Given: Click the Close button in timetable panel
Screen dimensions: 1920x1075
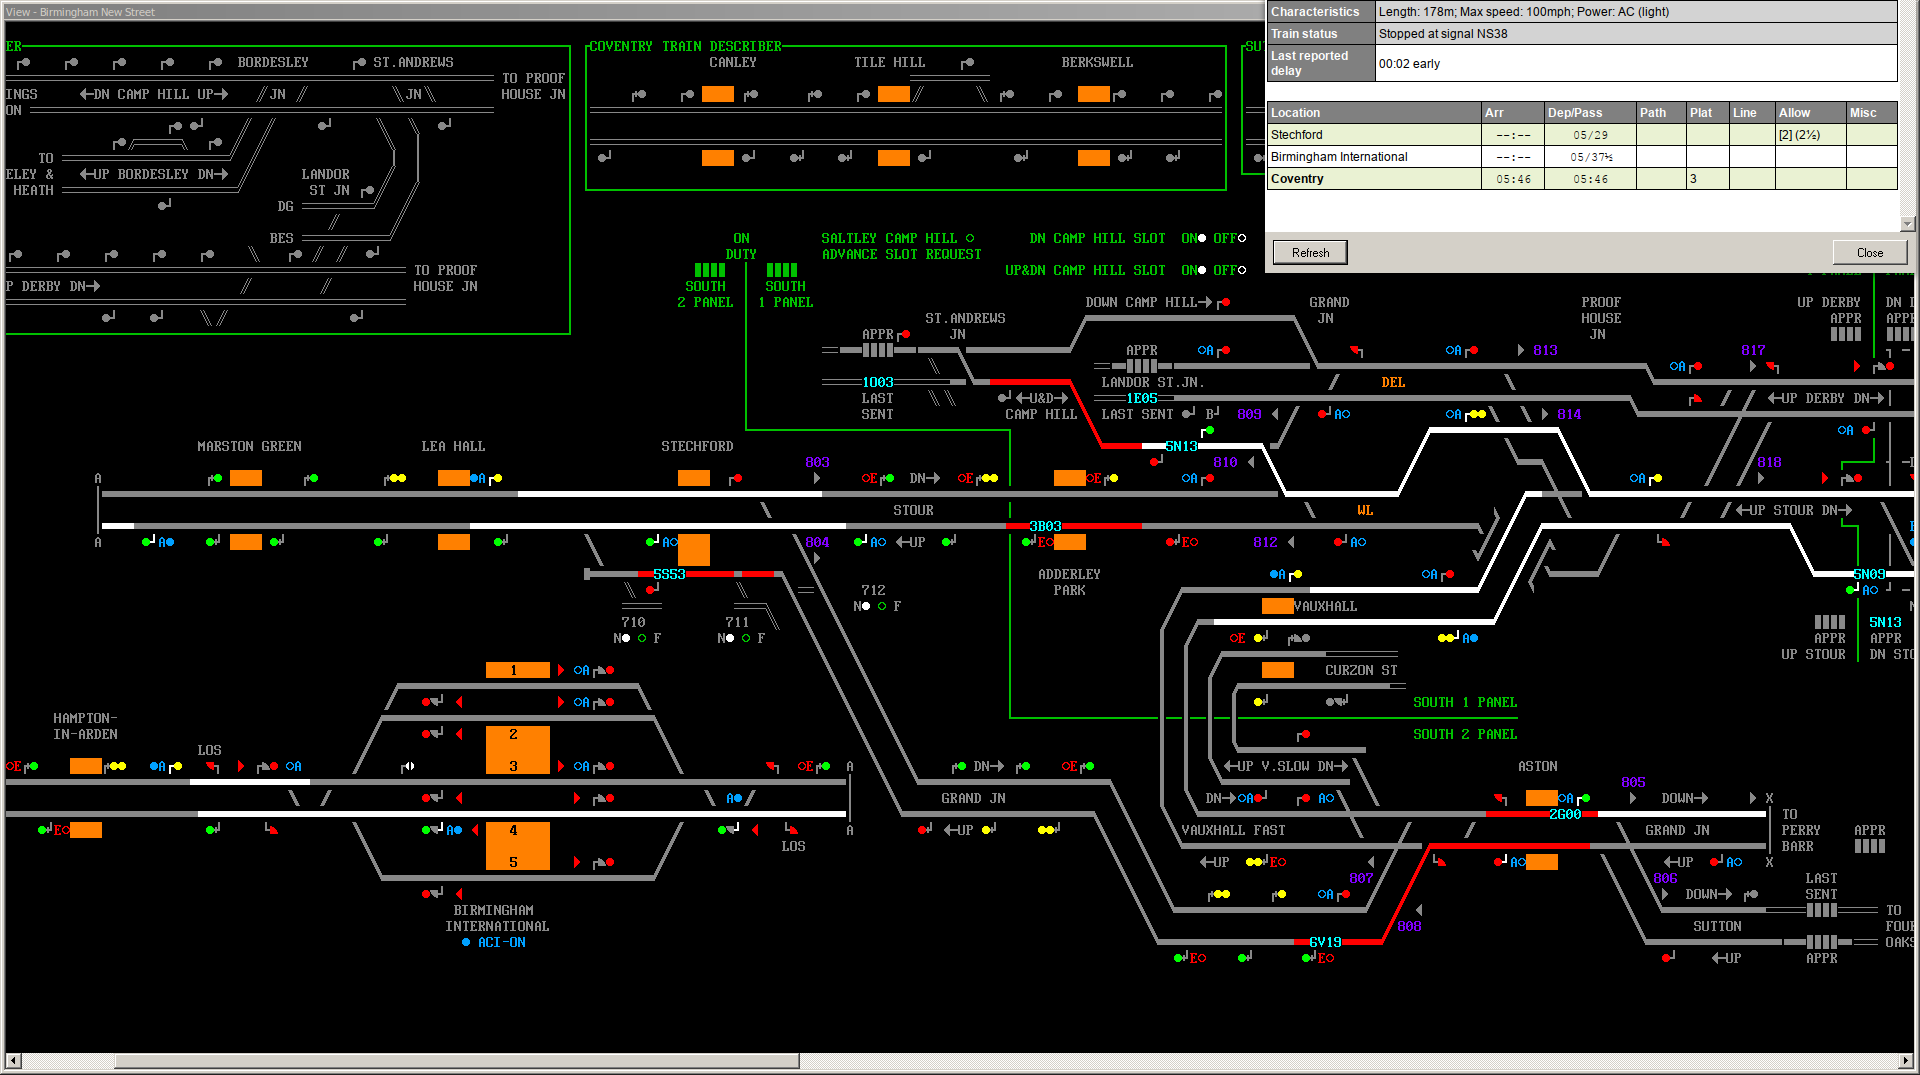Looking at the screenshot, I should [1869, 252].
